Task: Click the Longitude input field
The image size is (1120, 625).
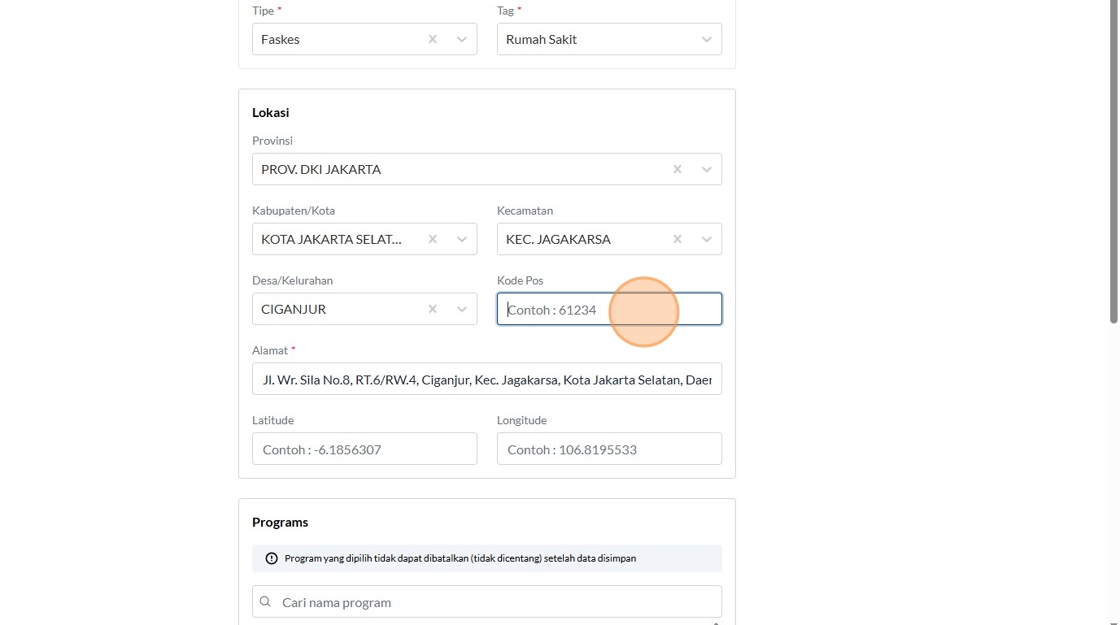Action: pos(608,449)
